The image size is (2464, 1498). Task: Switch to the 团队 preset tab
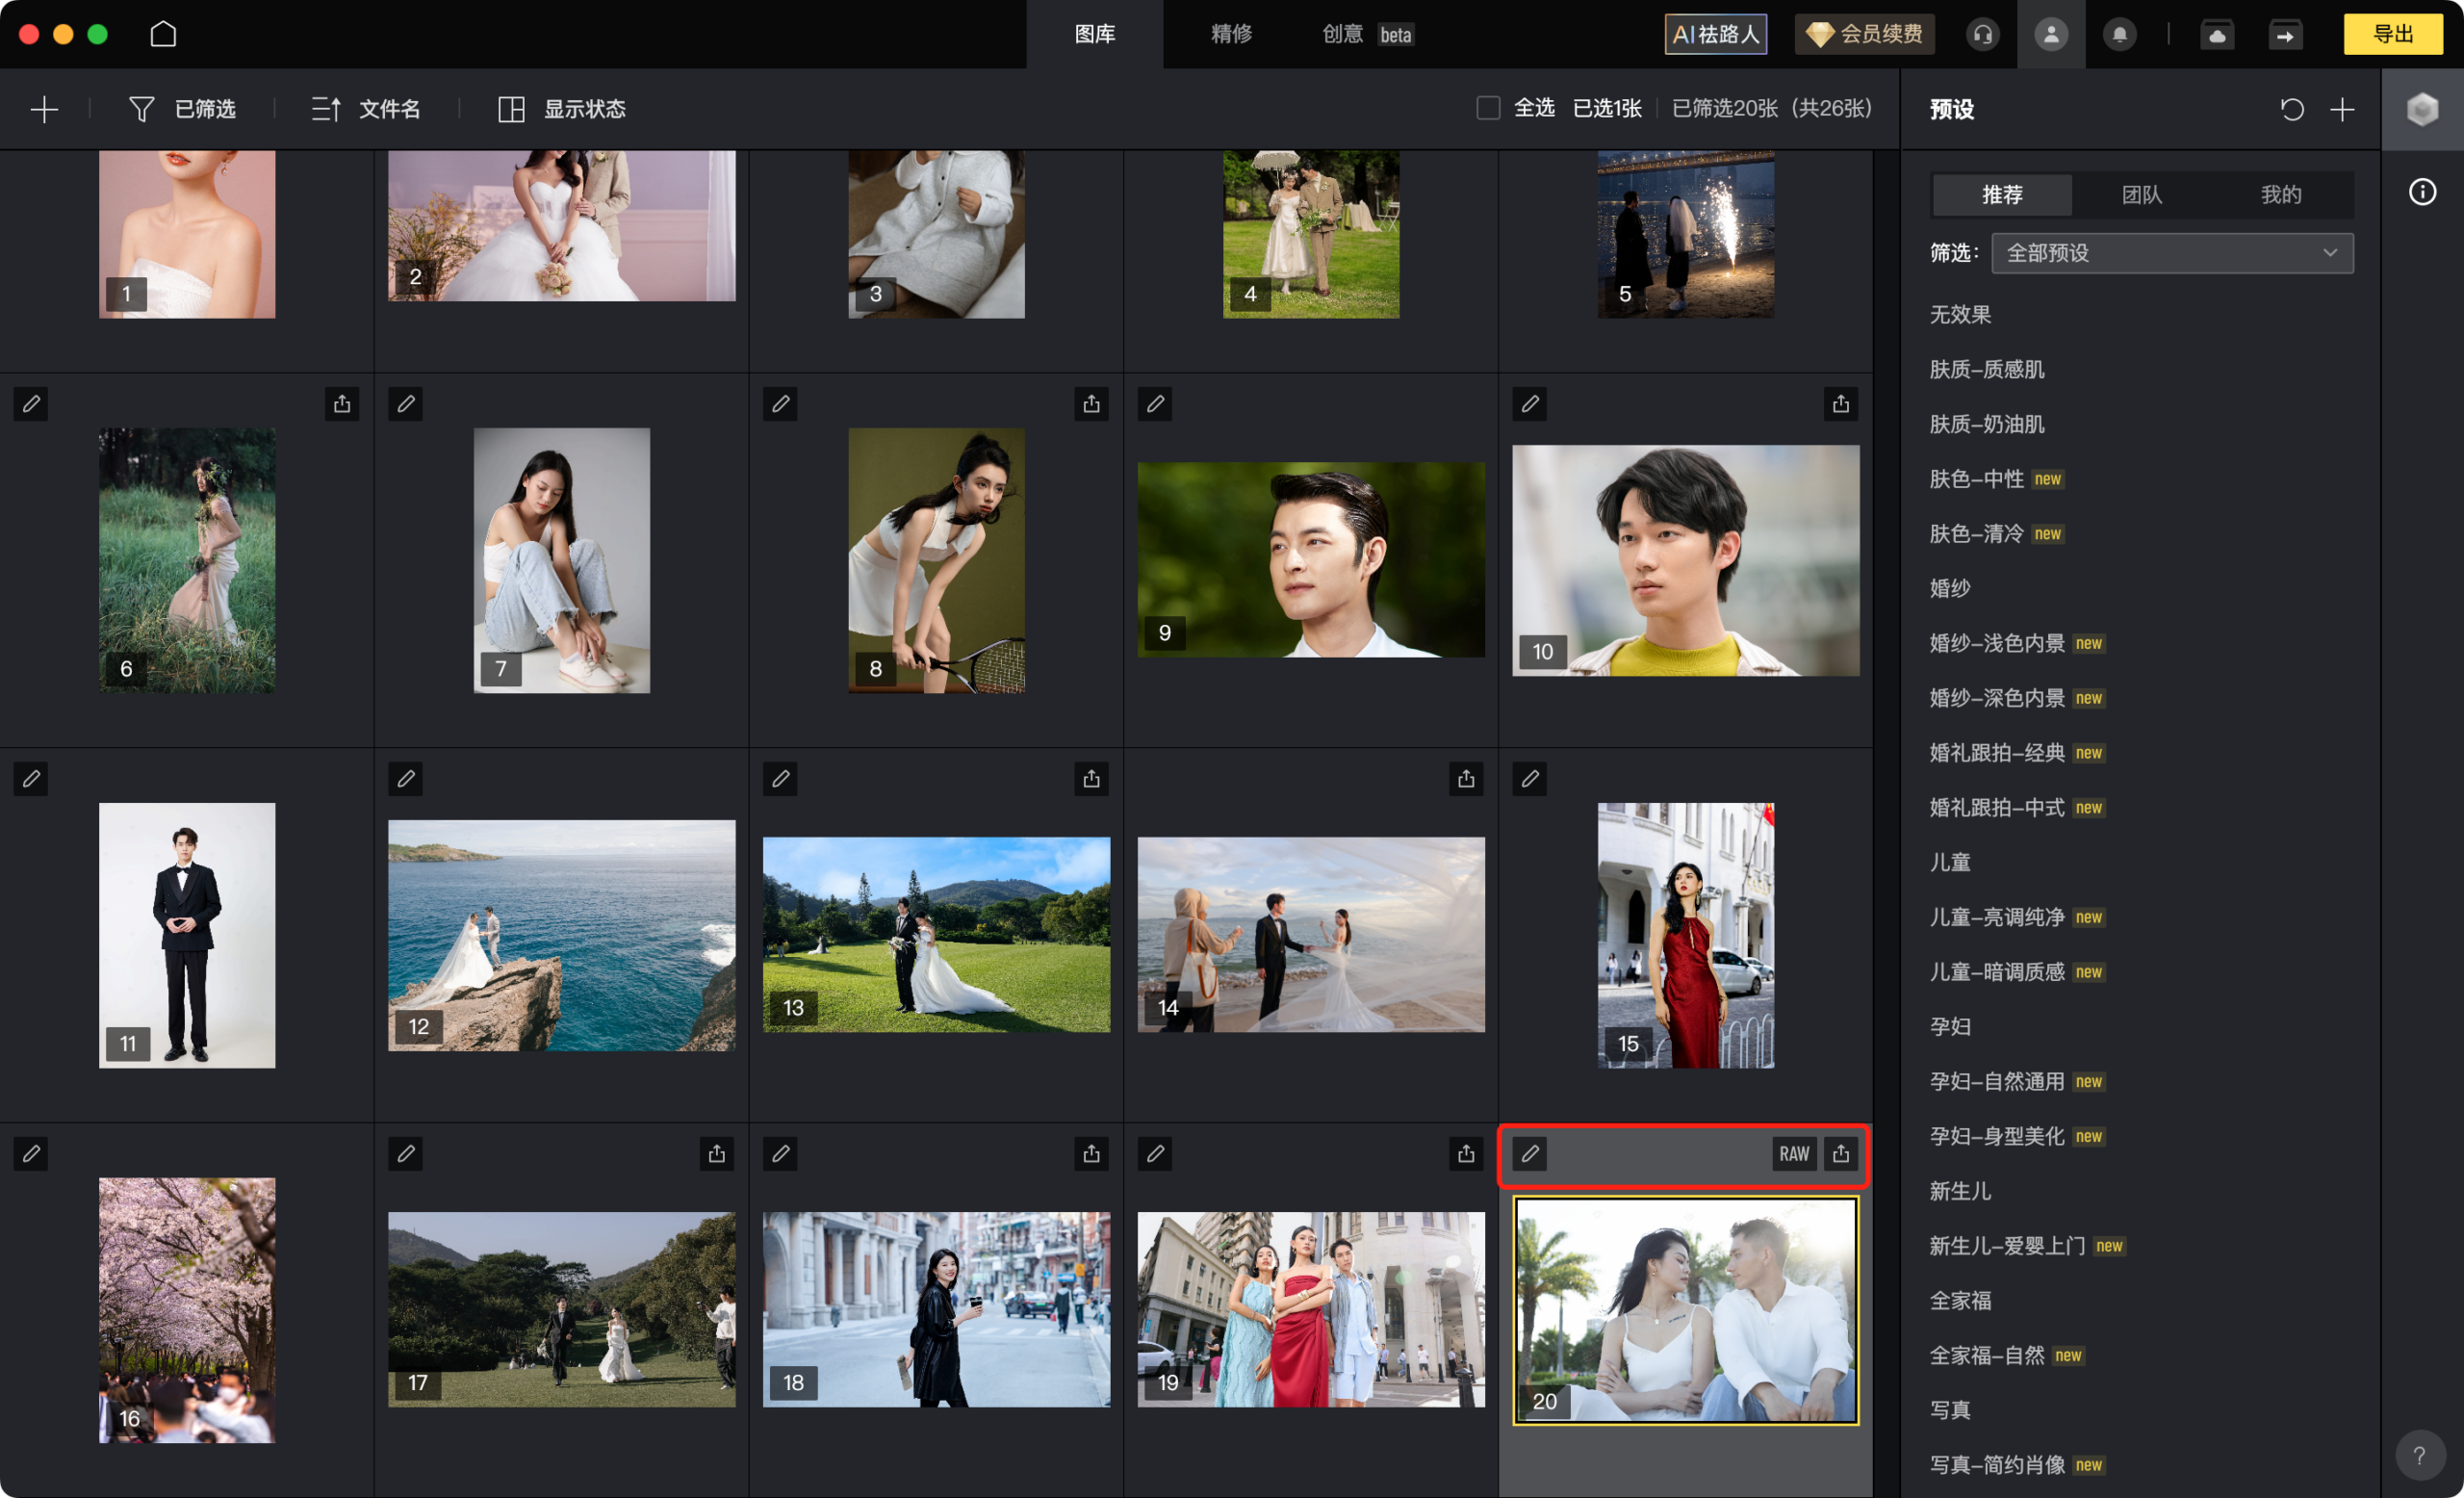2141,194
